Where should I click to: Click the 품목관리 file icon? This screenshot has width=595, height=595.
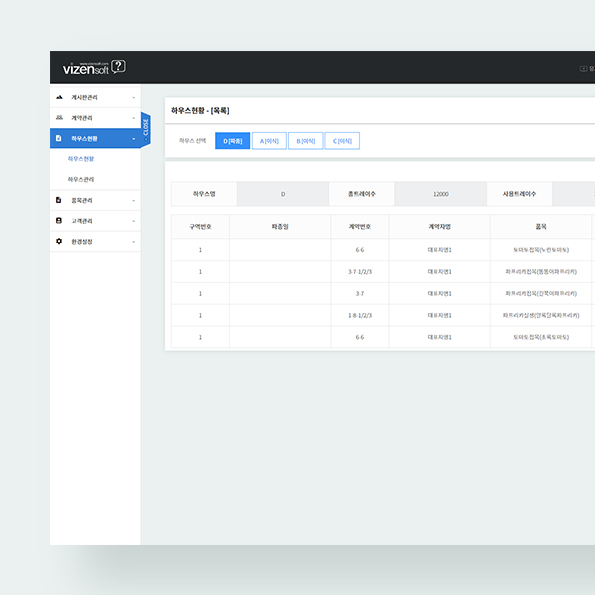click(58, 200)
